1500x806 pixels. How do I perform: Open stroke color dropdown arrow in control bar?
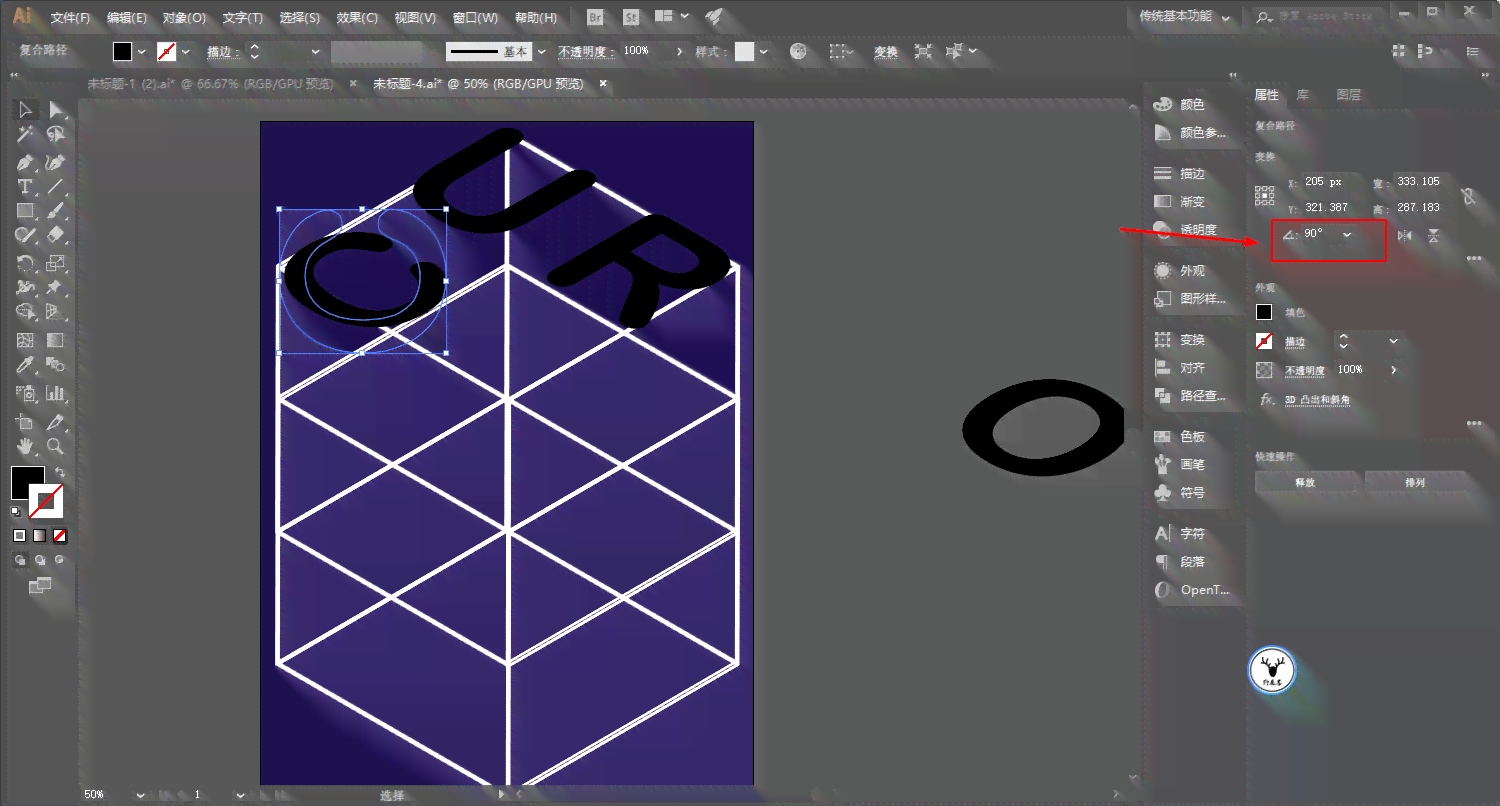[185, 52]
